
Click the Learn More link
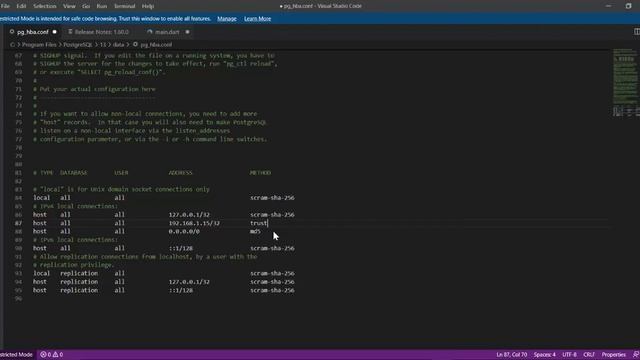(x=258, y=19)
